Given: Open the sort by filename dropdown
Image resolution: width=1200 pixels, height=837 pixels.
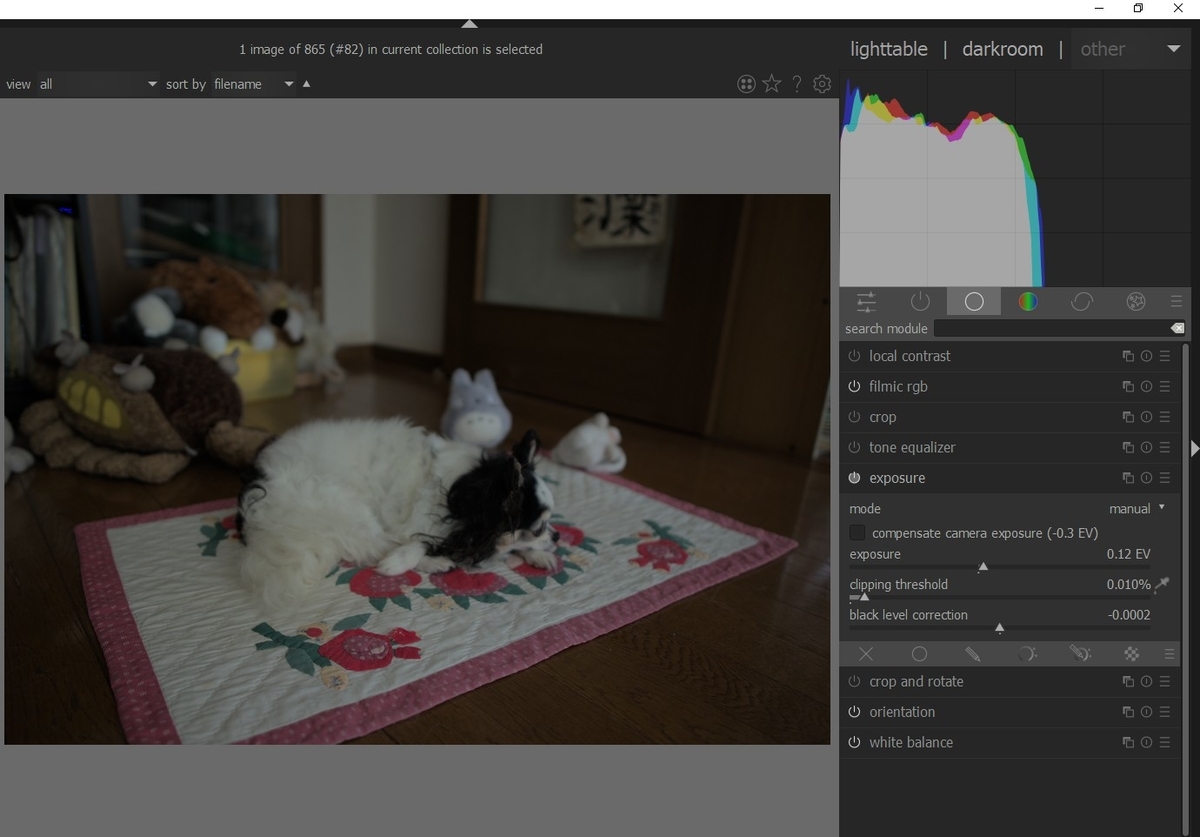Looking at the screenshot, I should 254,84.
